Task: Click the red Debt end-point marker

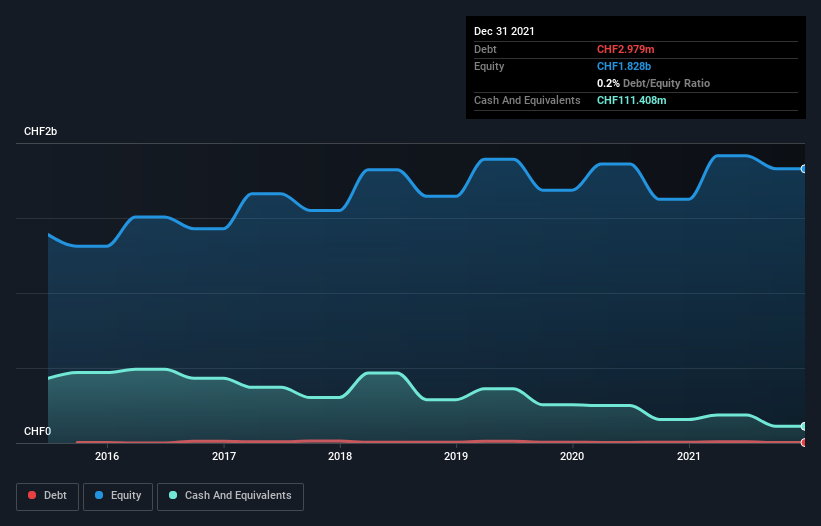Action: point(804,442)
